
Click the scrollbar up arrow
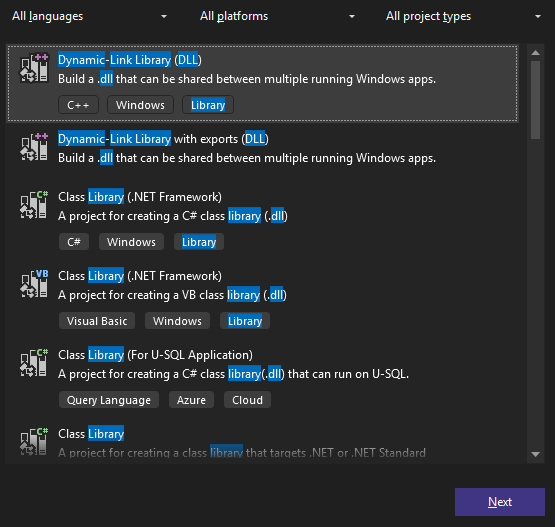click(536, 53)
